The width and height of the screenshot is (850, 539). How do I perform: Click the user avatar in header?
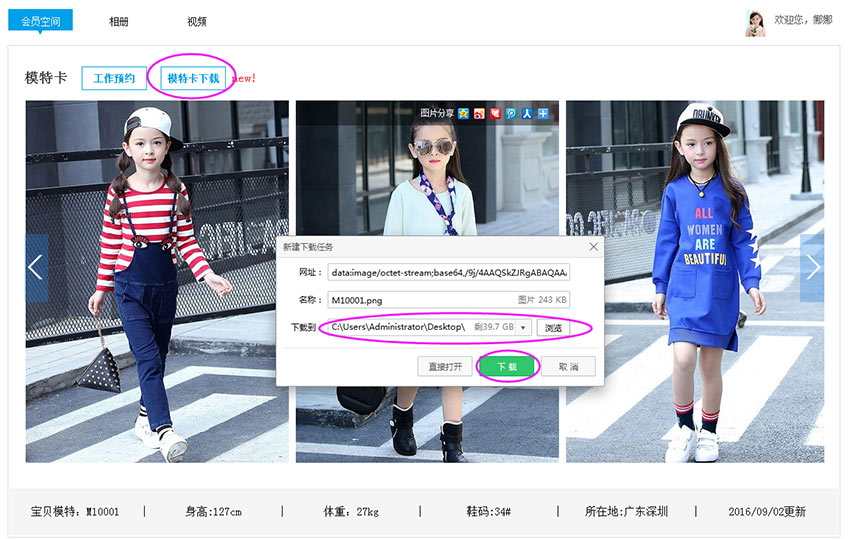(x=755, y=21)
